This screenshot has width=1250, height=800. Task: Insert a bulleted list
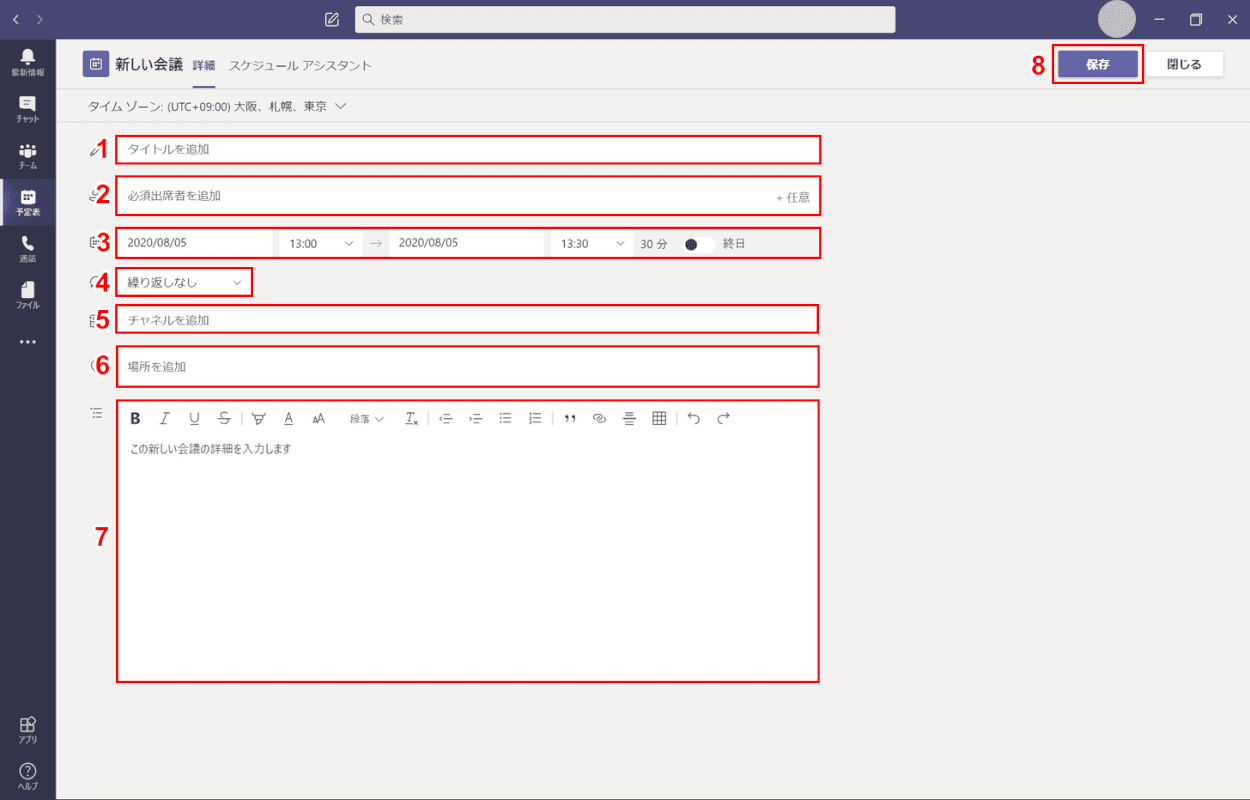(x=506, y=419)
